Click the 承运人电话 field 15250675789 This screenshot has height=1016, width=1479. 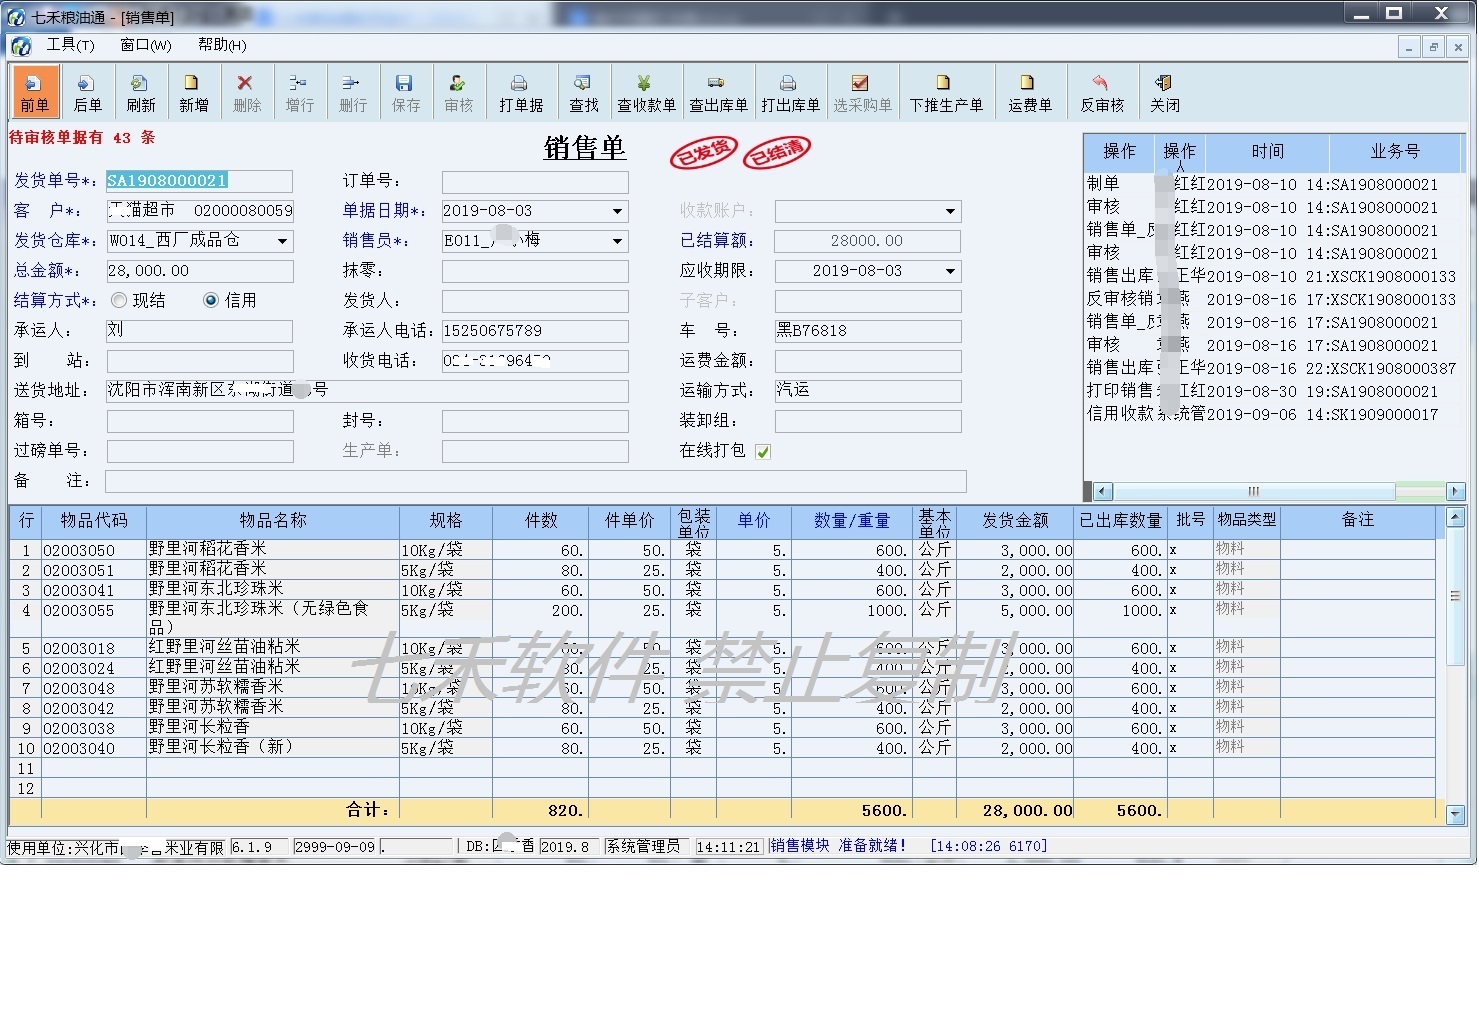(x=535, y=331)
